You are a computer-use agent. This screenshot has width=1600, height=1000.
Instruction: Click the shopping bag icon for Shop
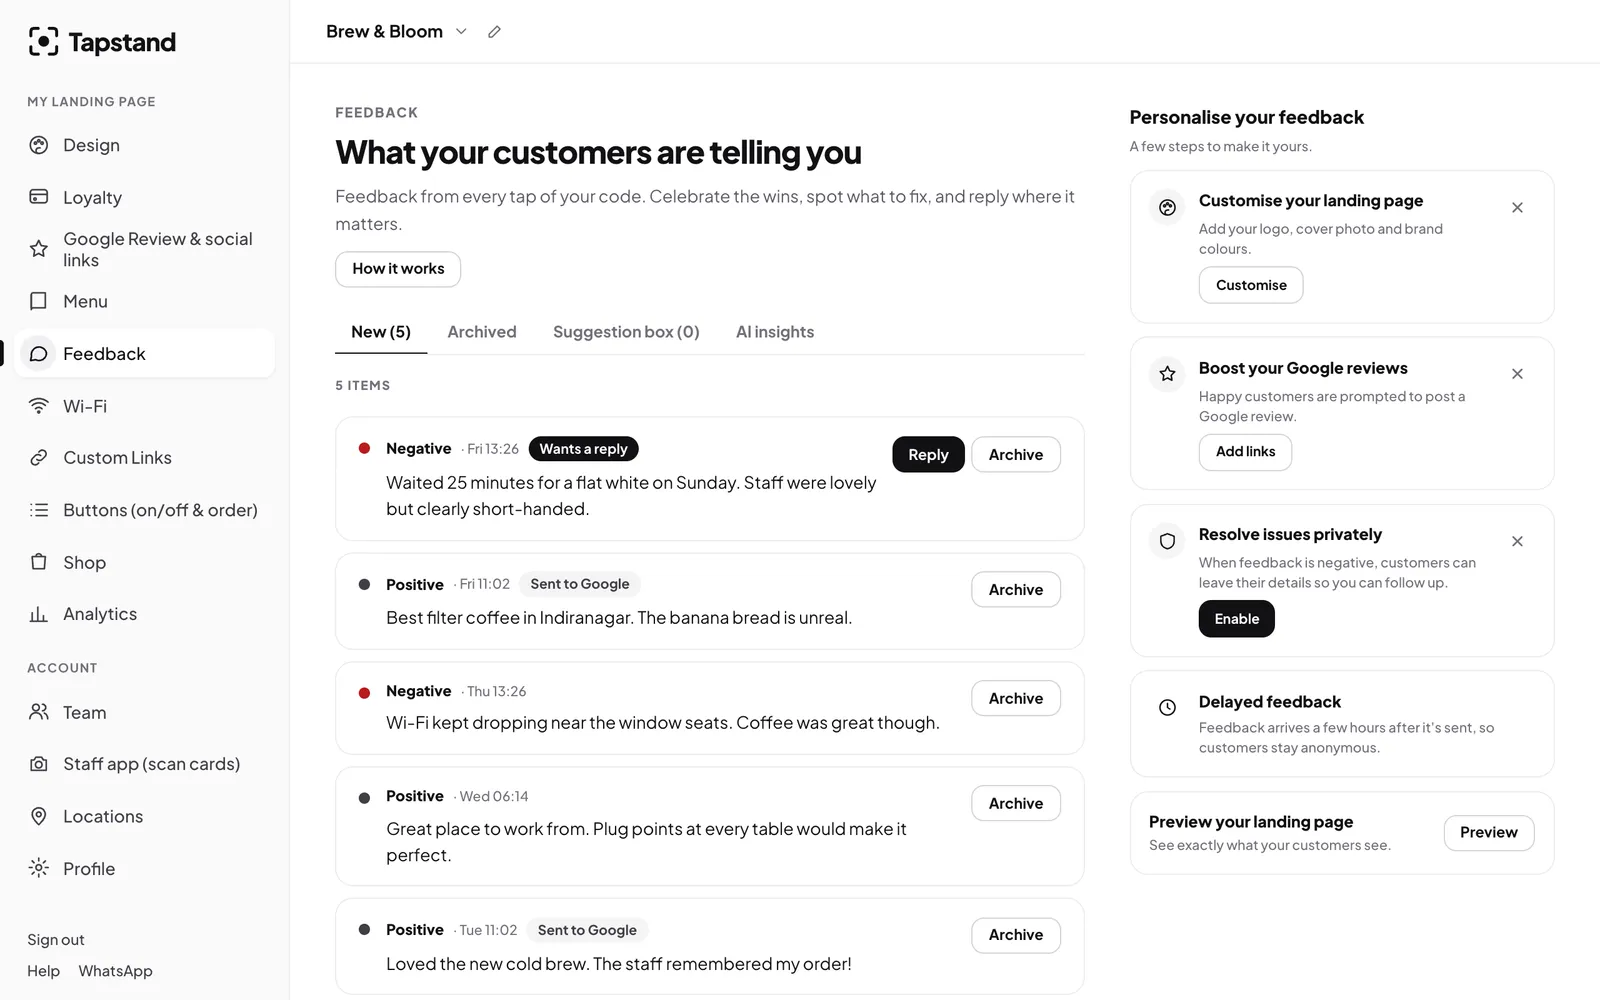(x=39, y=562)
